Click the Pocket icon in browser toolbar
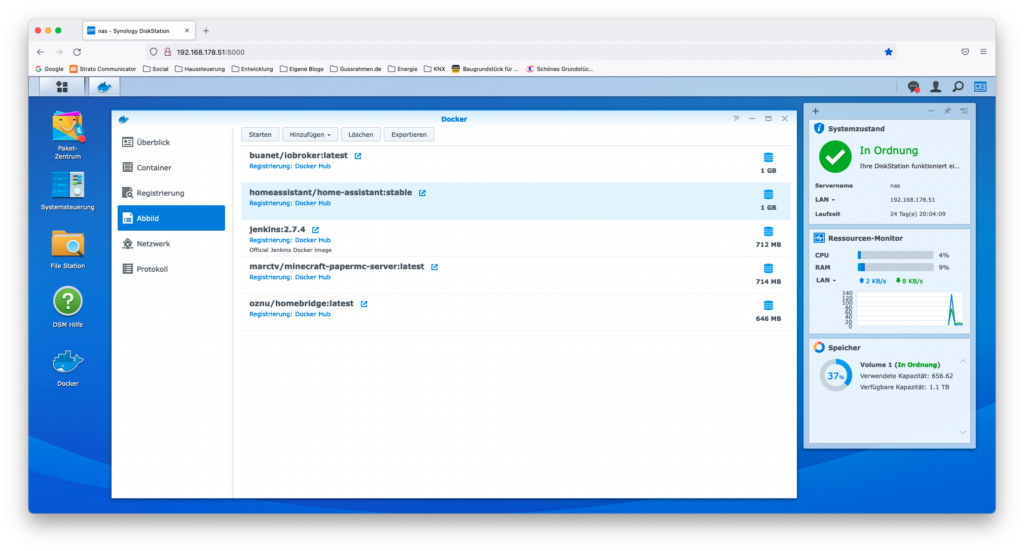 pyautogui.click(x=965, y=52)
